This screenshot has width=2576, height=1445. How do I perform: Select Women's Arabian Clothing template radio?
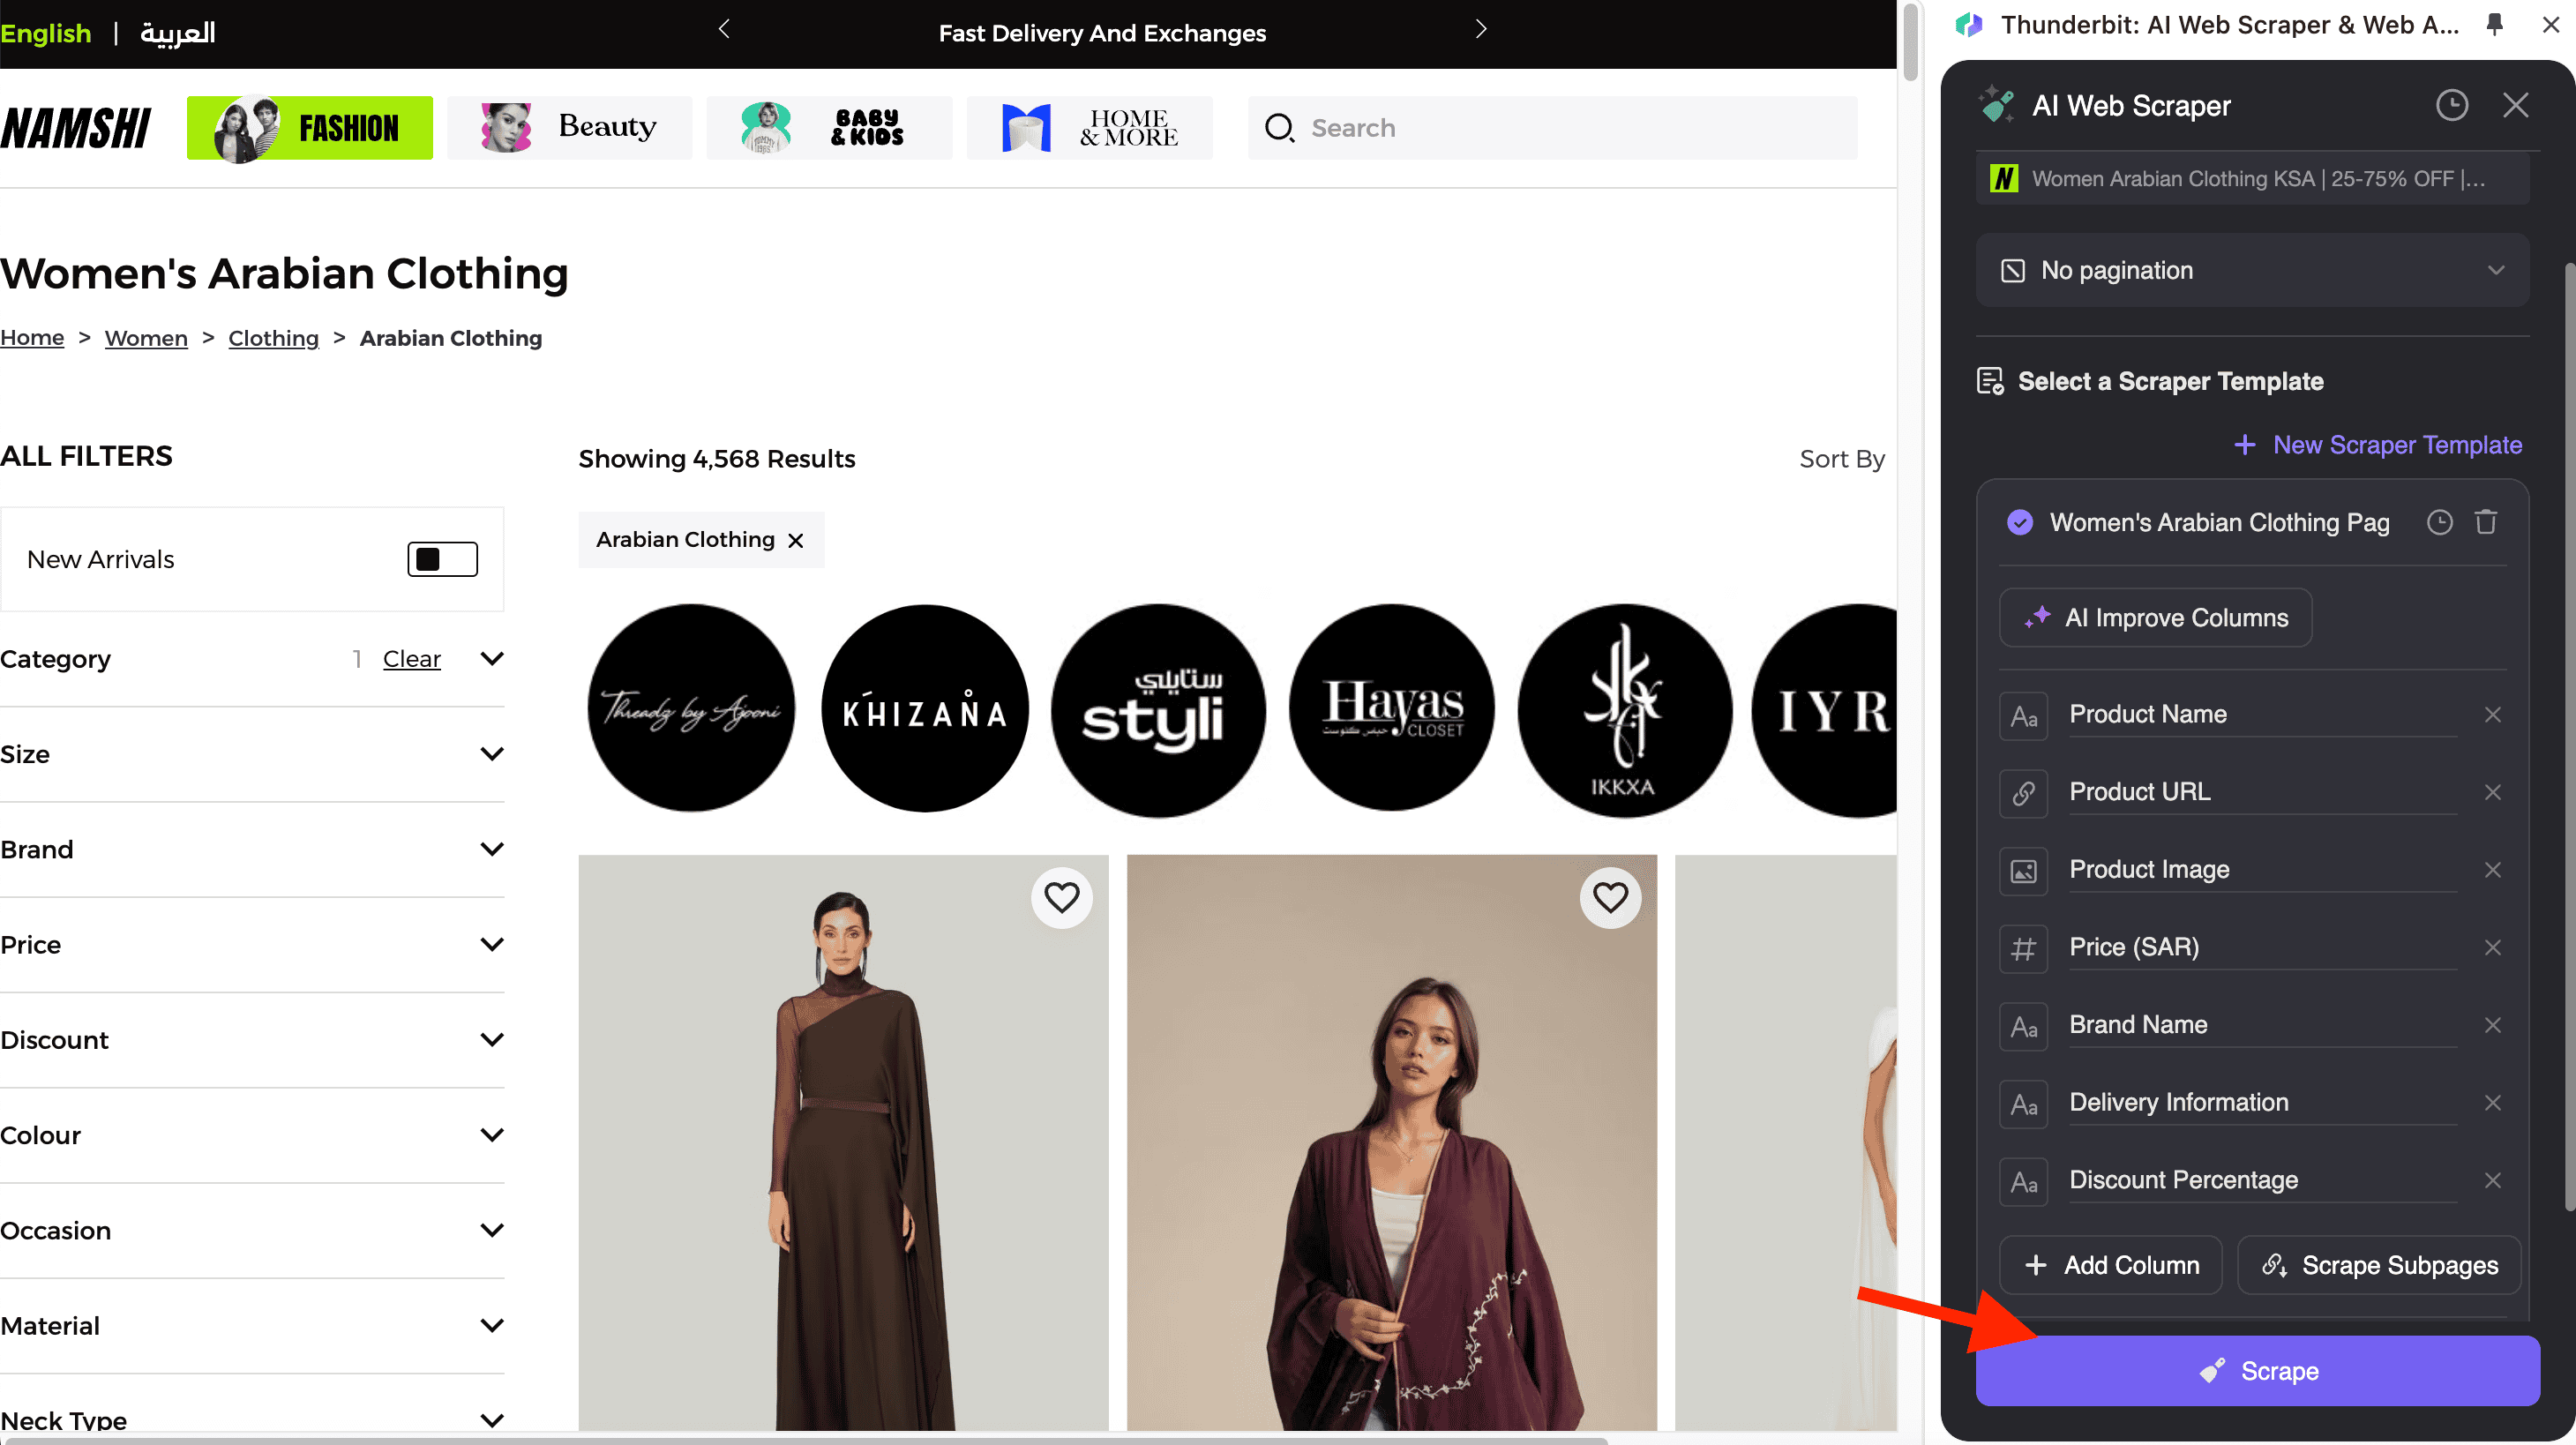2019,522
